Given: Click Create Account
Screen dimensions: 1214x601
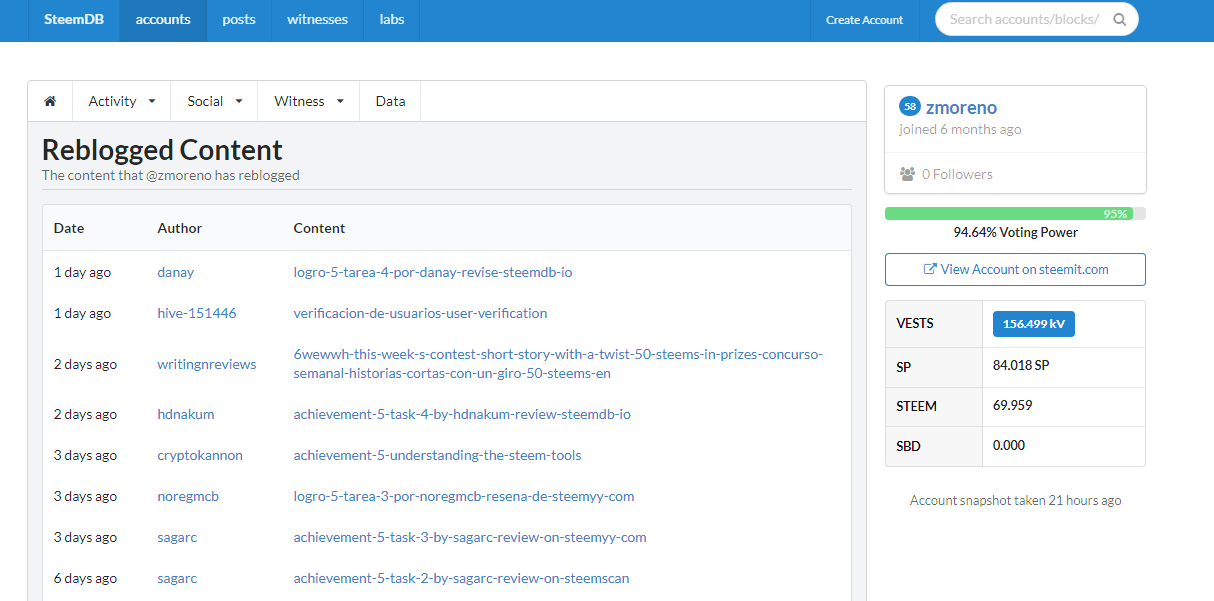Looking at the screenshot, I should [x=864, y=20].
